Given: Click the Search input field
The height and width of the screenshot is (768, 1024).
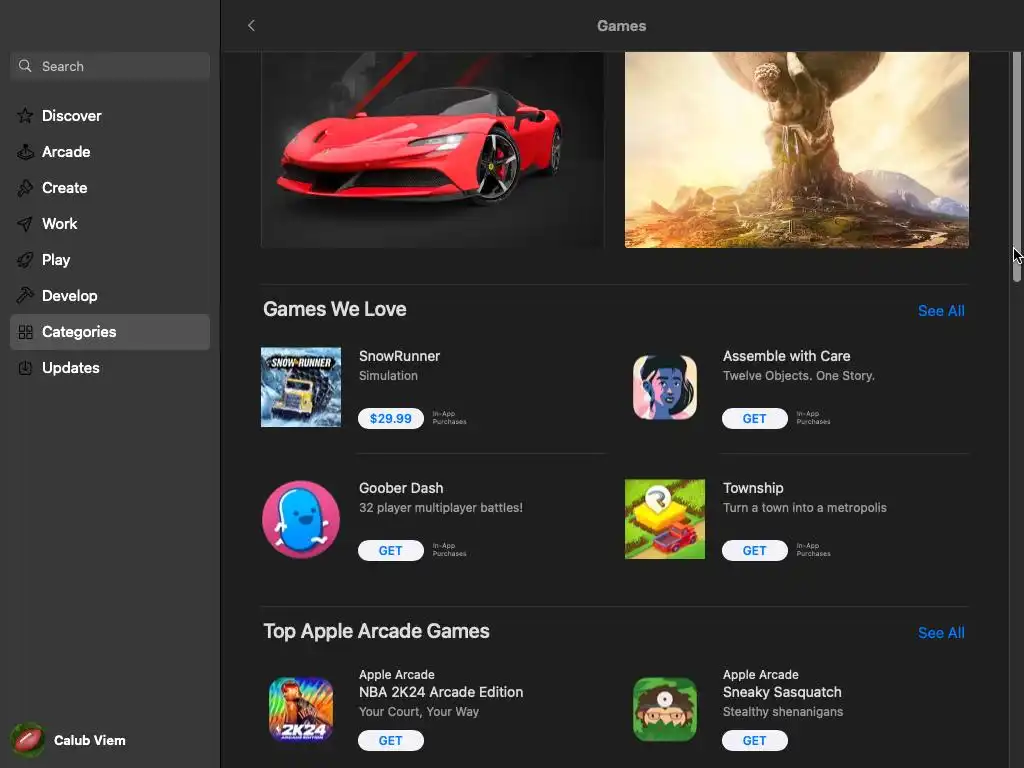Looking at the screenshot, I should click(x=110, y=66).
